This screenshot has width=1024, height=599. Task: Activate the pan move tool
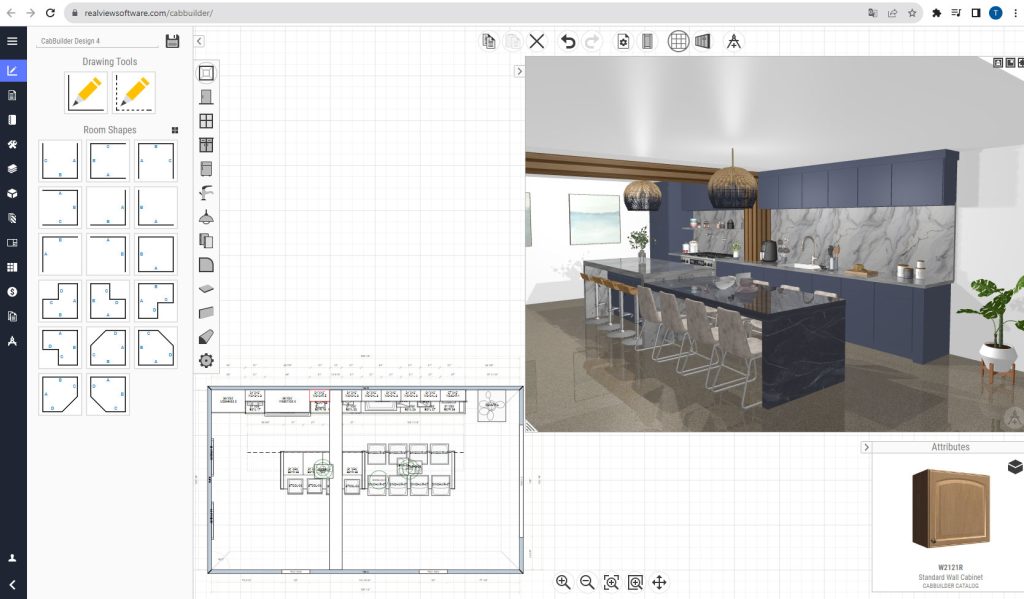pos(659,582)
